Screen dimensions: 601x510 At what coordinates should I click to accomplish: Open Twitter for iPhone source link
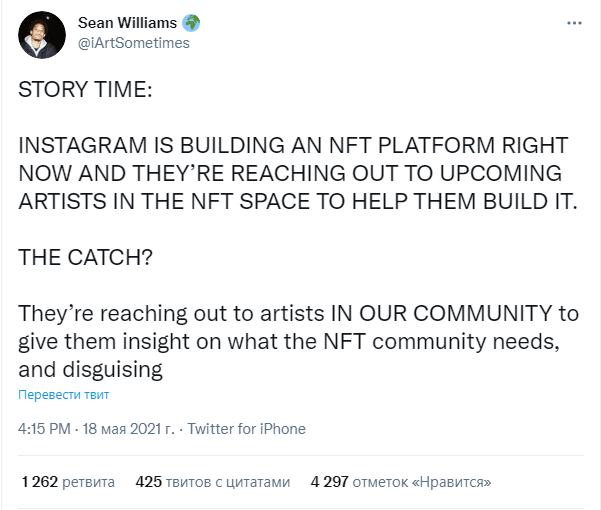point(246,429)
